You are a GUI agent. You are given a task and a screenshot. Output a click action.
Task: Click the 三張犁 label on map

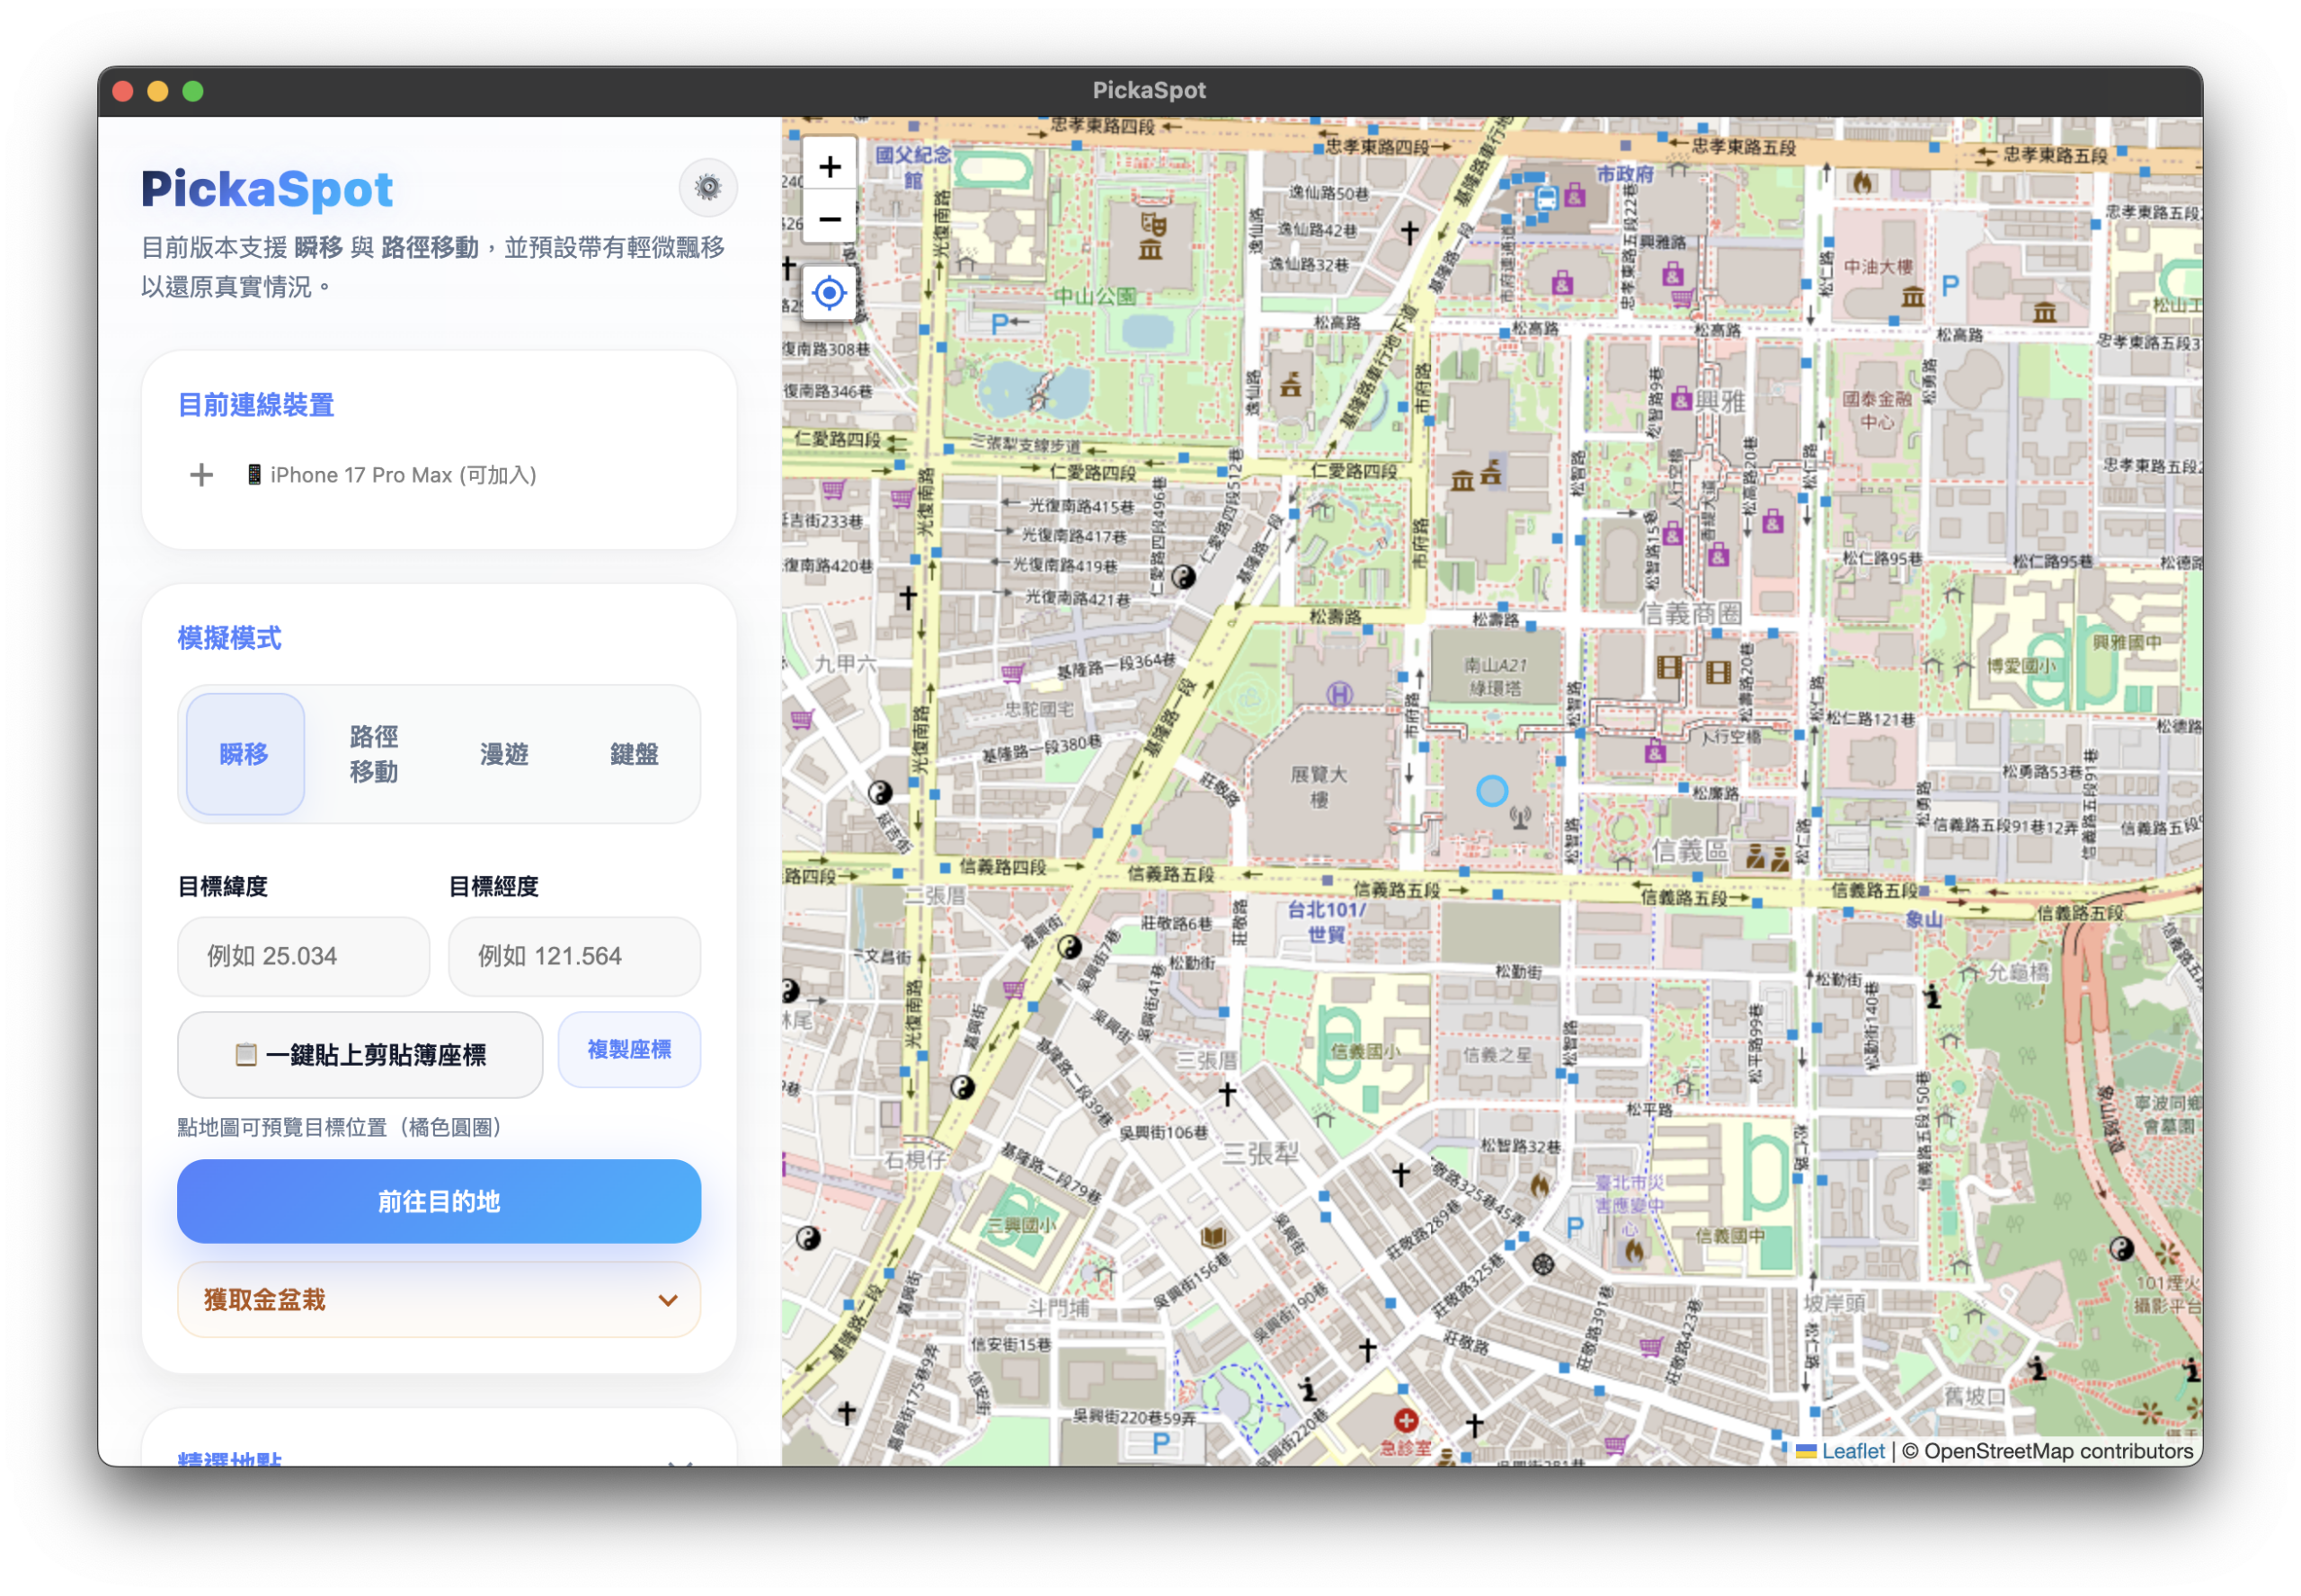pyautogui.click(x=1260, y=1153)
